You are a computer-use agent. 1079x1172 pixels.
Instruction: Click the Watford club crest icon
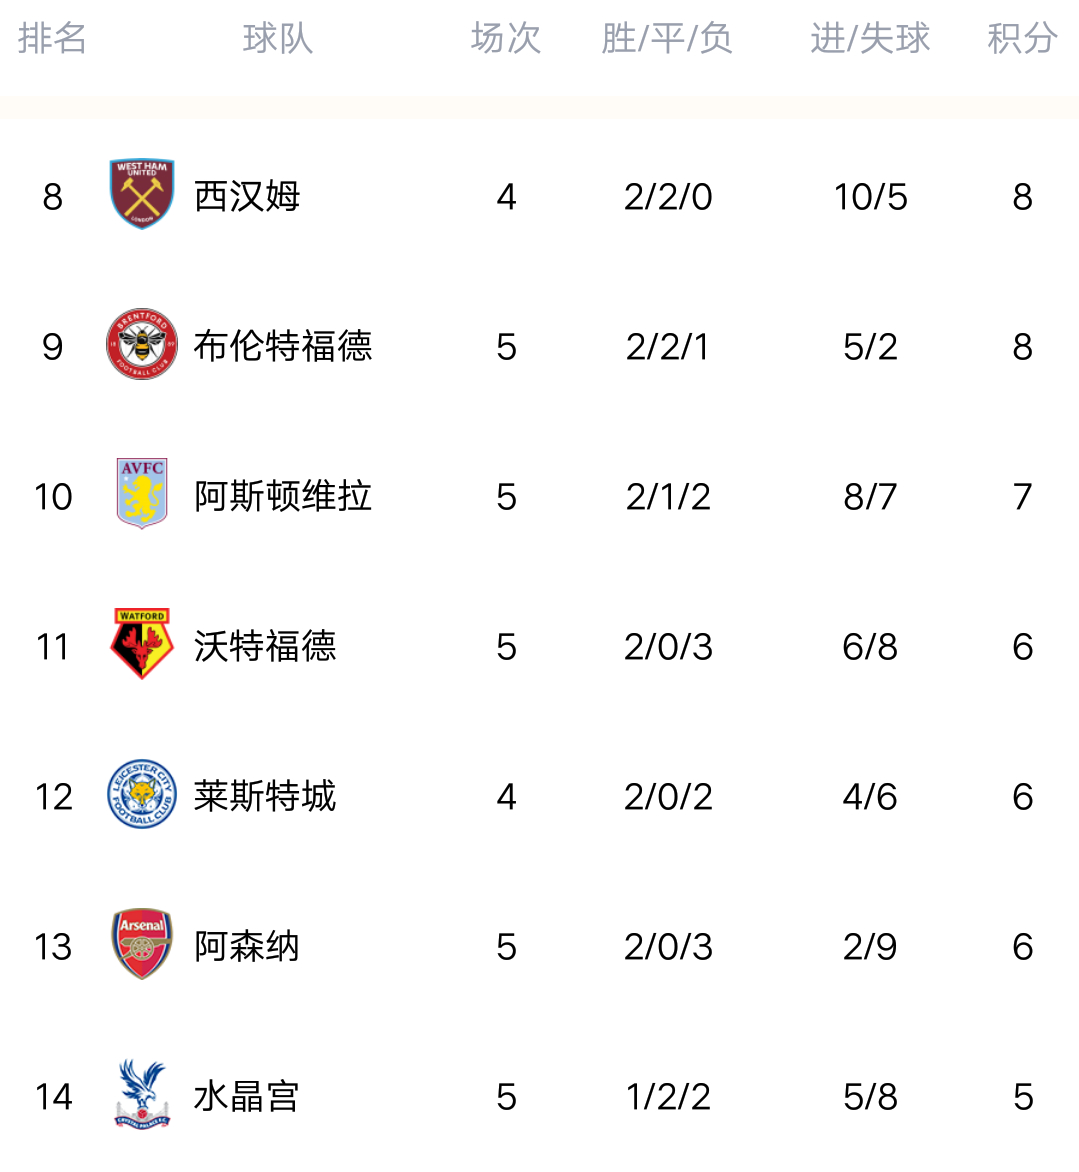142,644
